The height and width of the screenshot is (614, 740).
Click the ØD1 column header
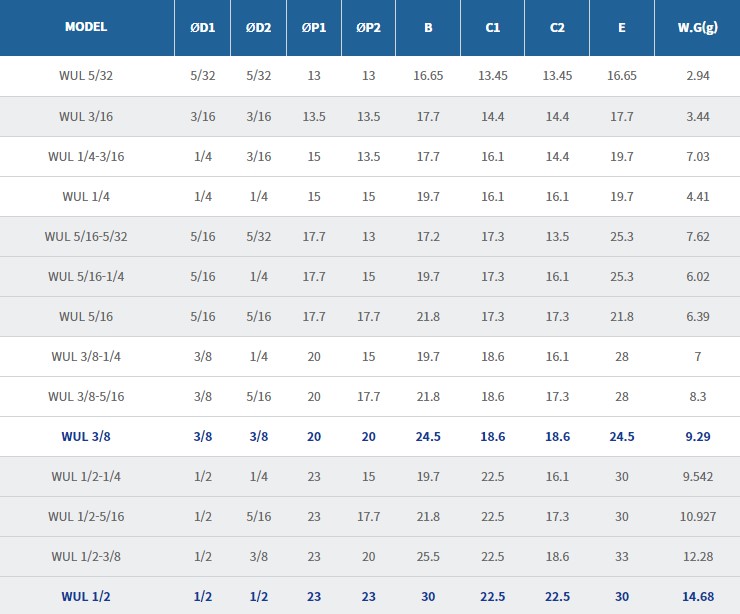coord(202,27)
